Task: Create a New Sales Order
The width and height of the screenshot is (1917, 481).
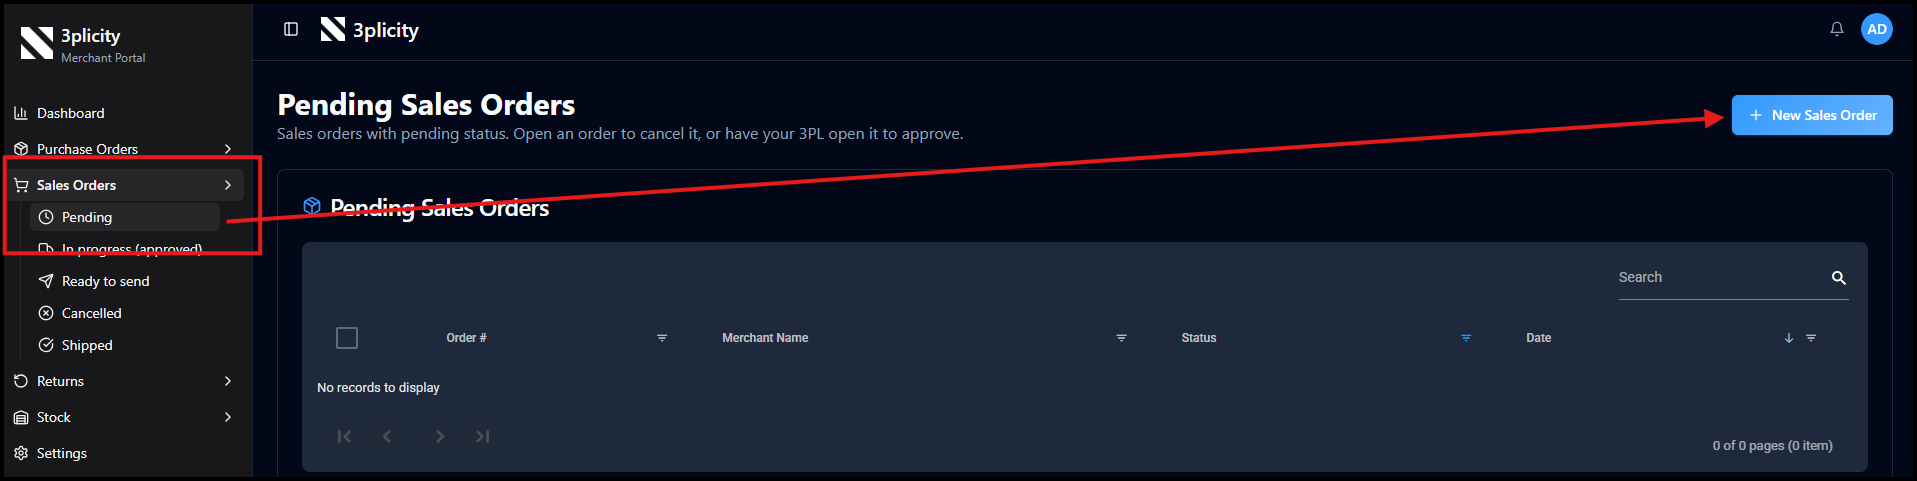Action: pyautogui.click(x=1812, y=115)
